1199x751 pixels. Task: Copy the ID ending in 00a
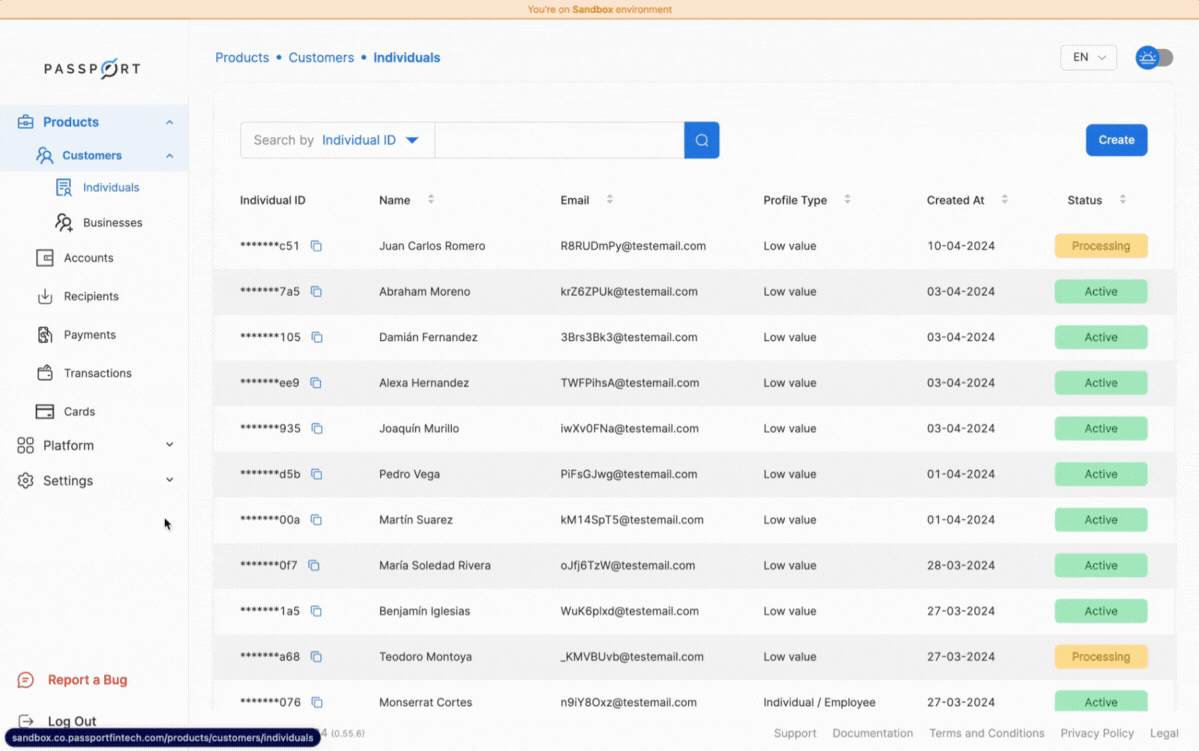point(316,519)
